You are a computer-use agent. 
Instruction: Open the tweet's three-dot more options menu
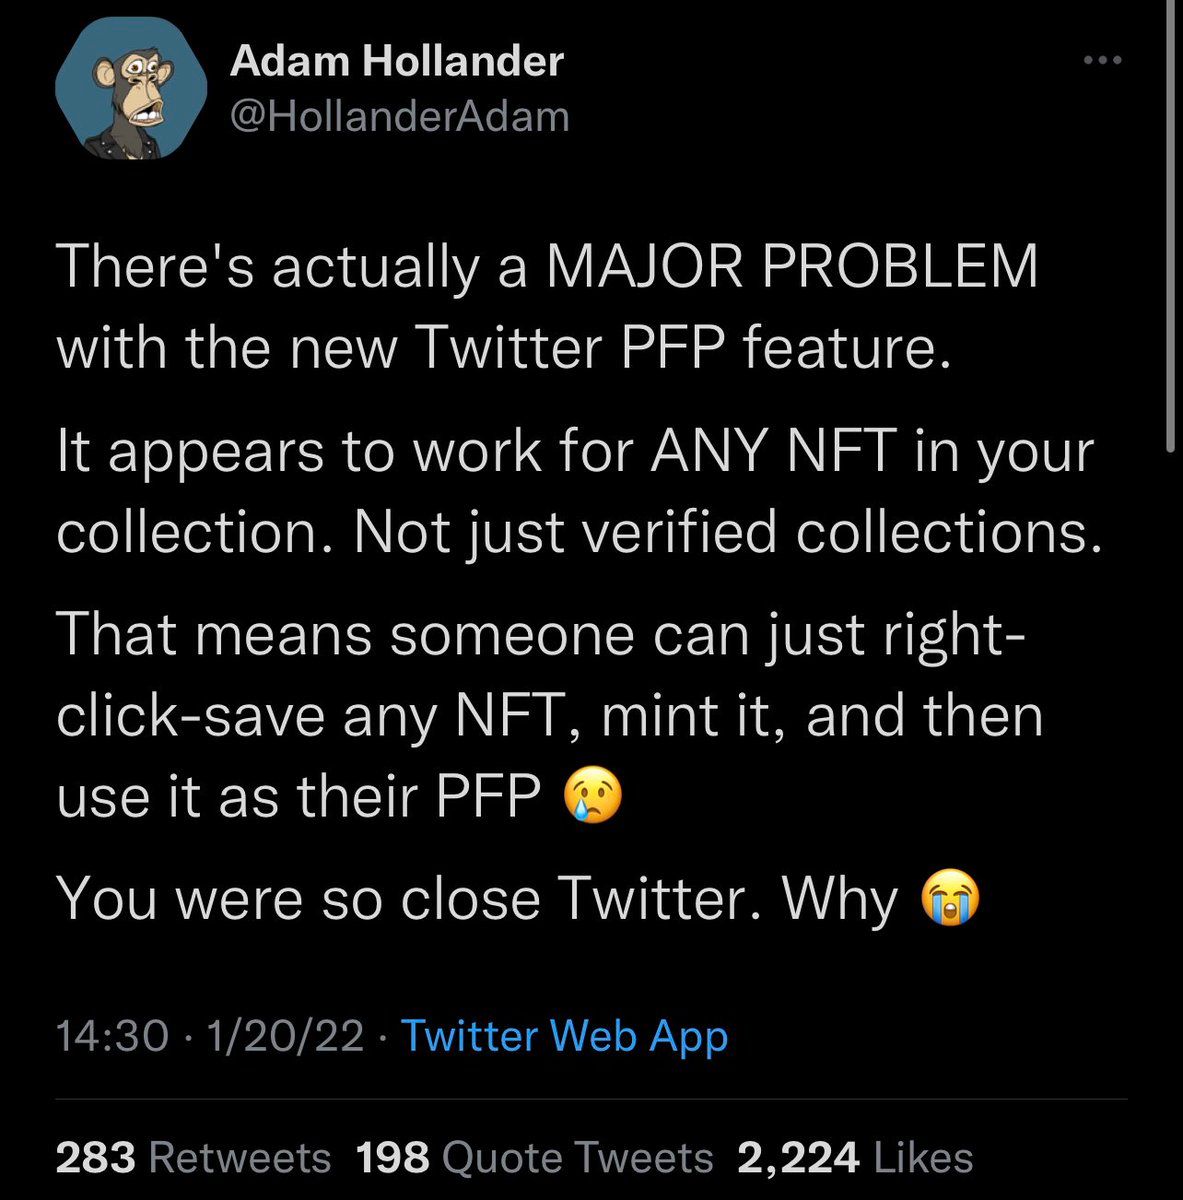[x=1103, y=62]
